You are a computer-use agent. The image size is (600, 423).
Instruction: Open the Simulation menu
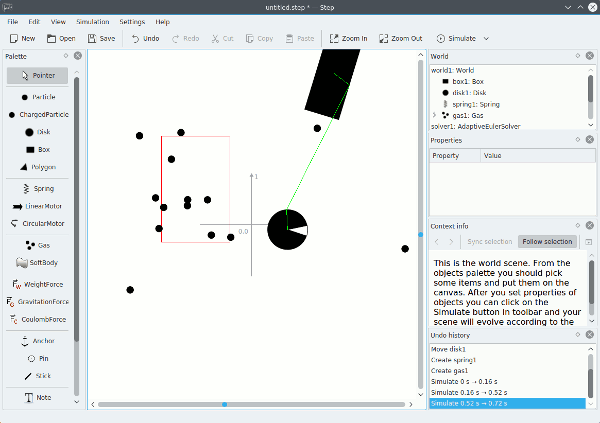pos(93,21)
